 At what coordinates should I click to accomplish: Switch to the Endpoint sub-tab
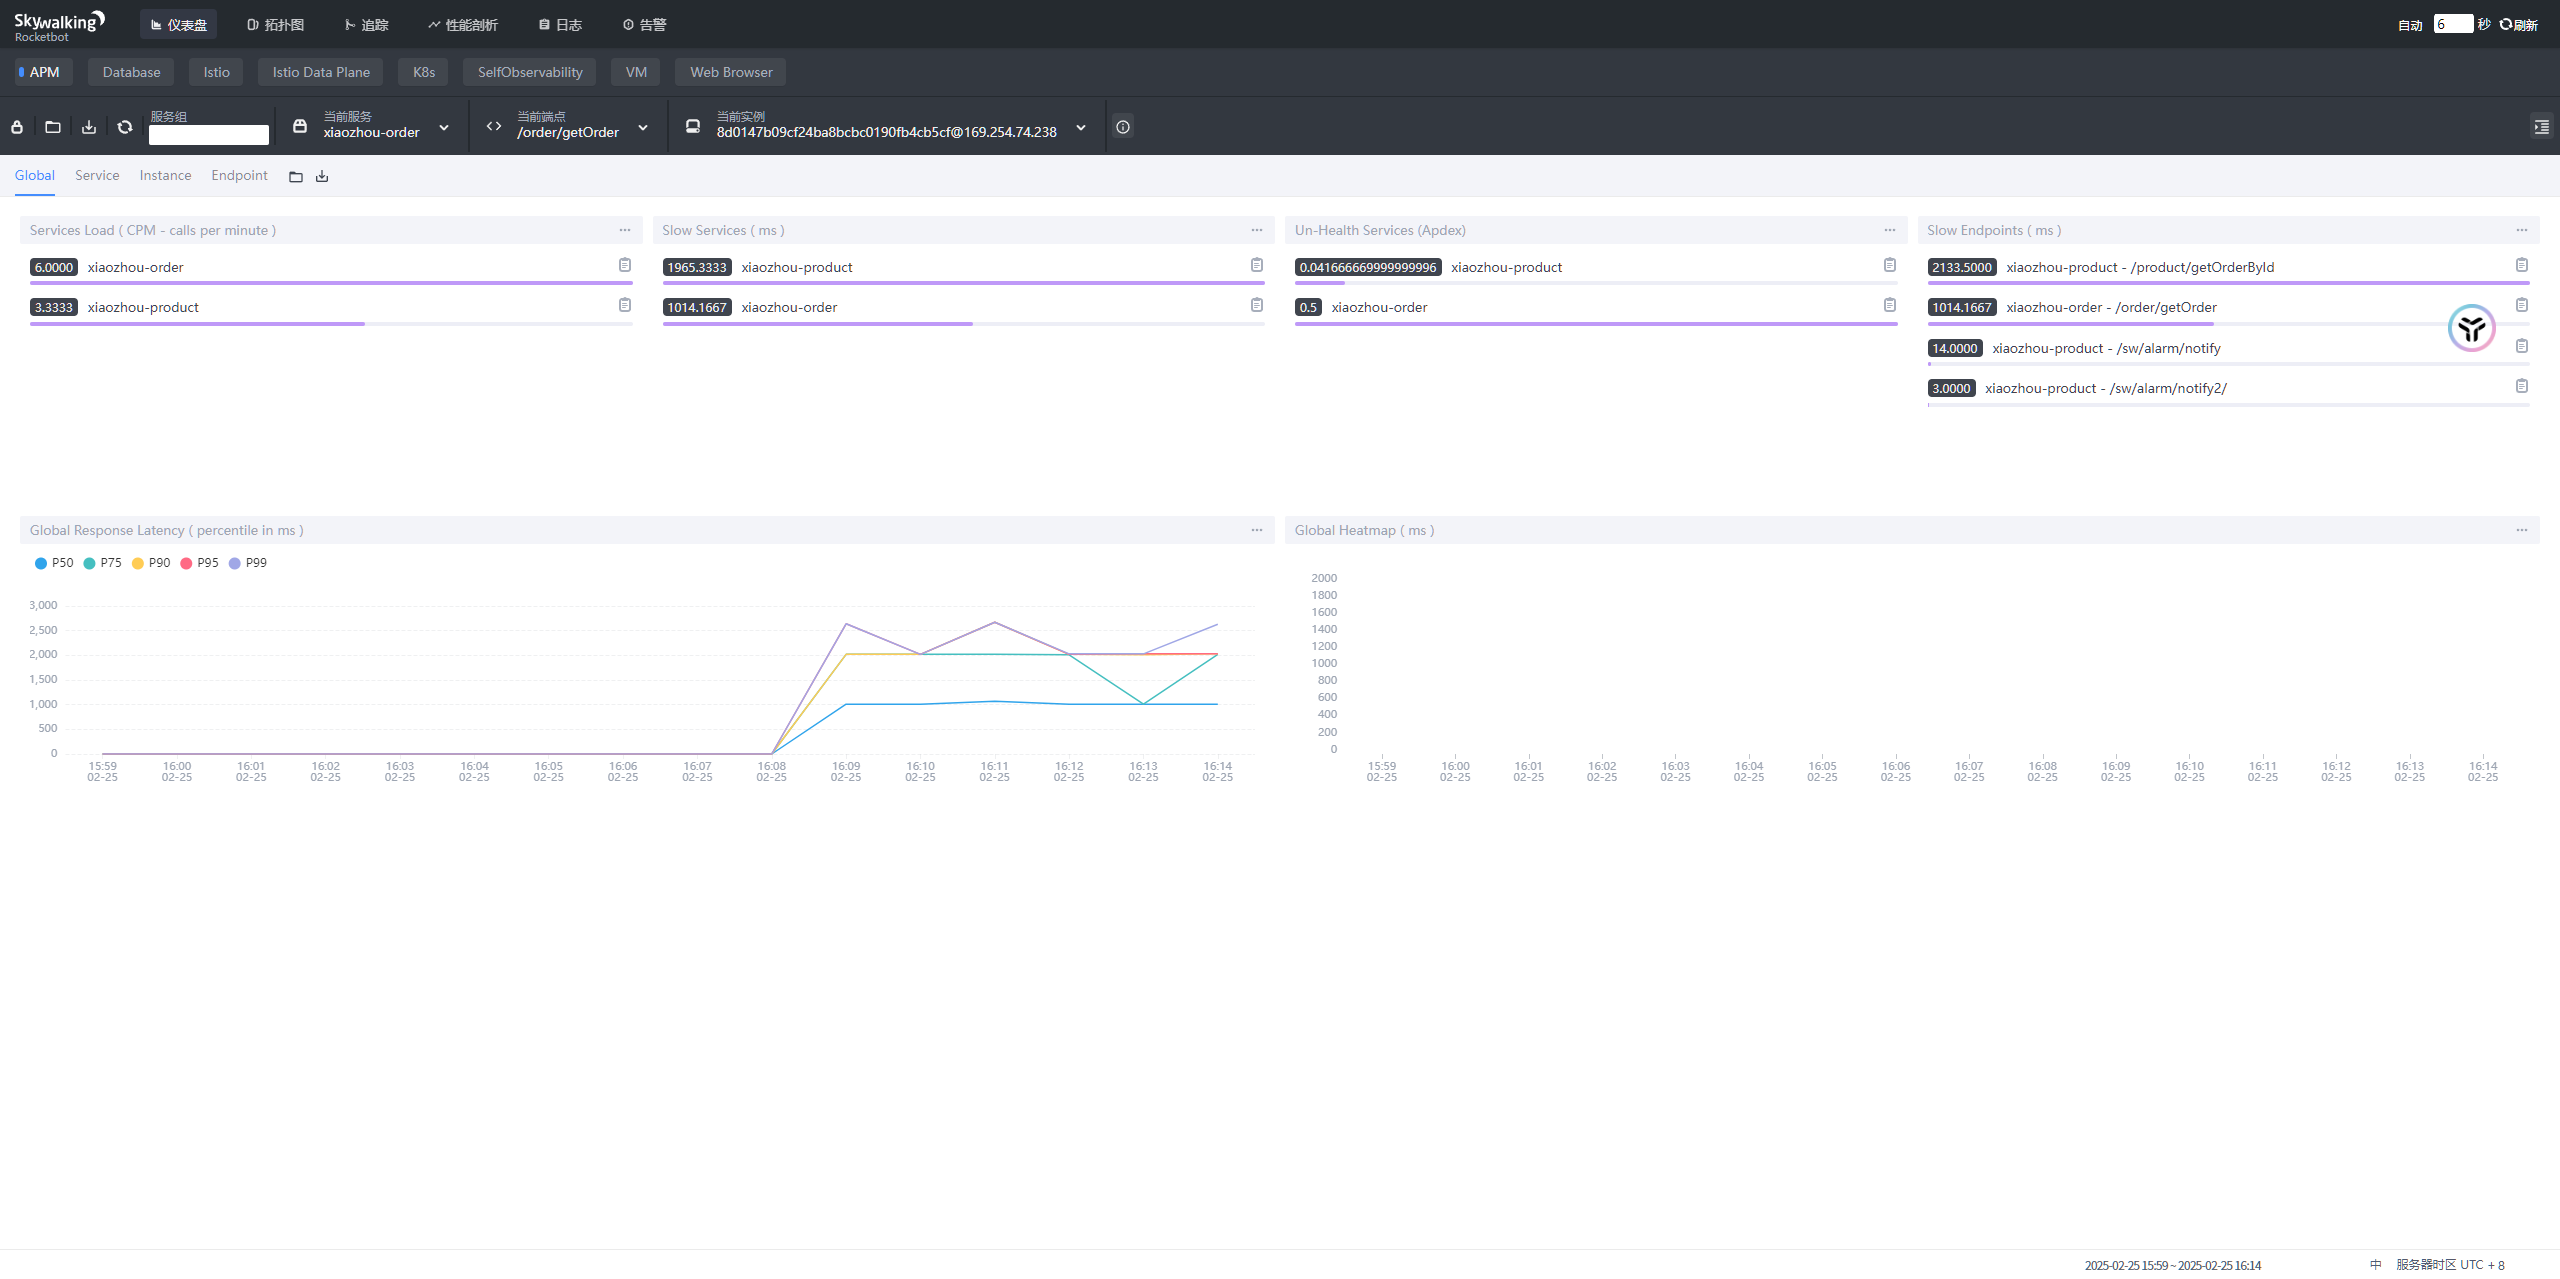239,176
